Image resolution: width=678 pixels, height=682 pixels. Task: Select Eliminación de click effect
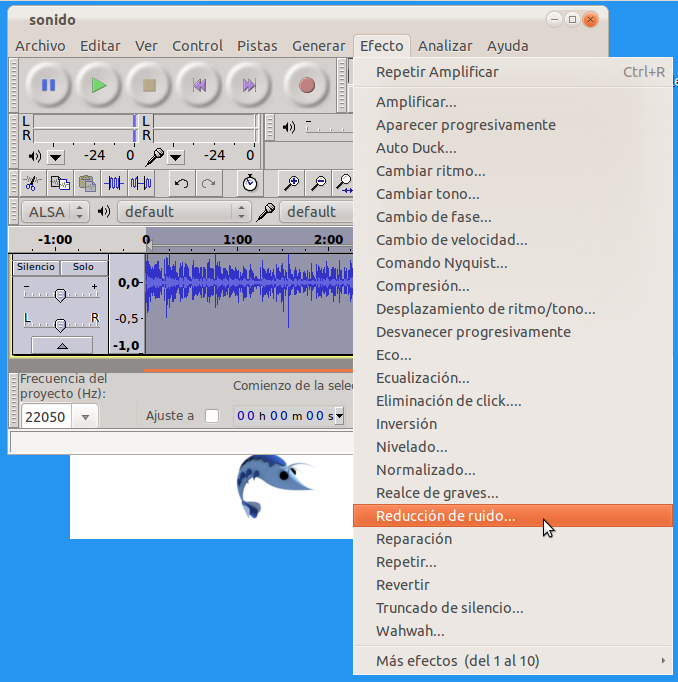[513, 401]
